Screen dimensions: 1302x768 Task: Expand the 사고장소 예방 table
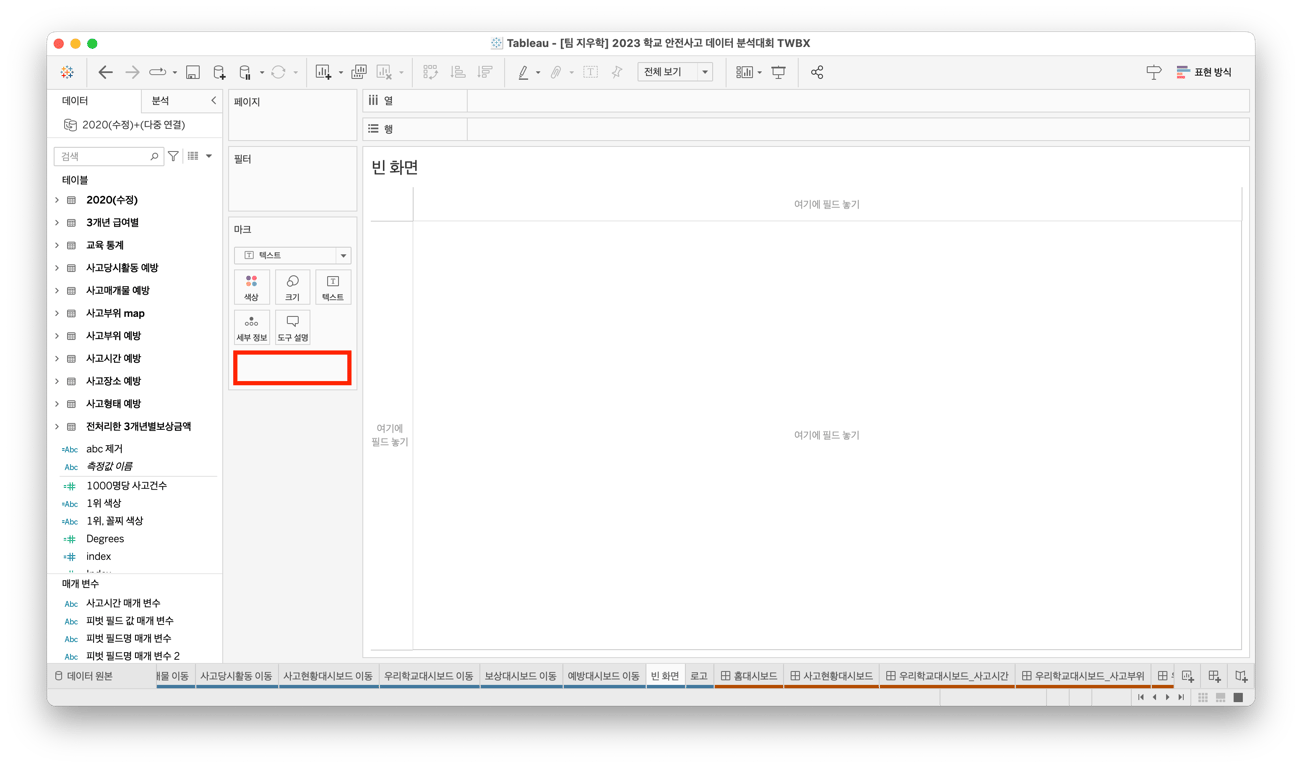point(57,381)
